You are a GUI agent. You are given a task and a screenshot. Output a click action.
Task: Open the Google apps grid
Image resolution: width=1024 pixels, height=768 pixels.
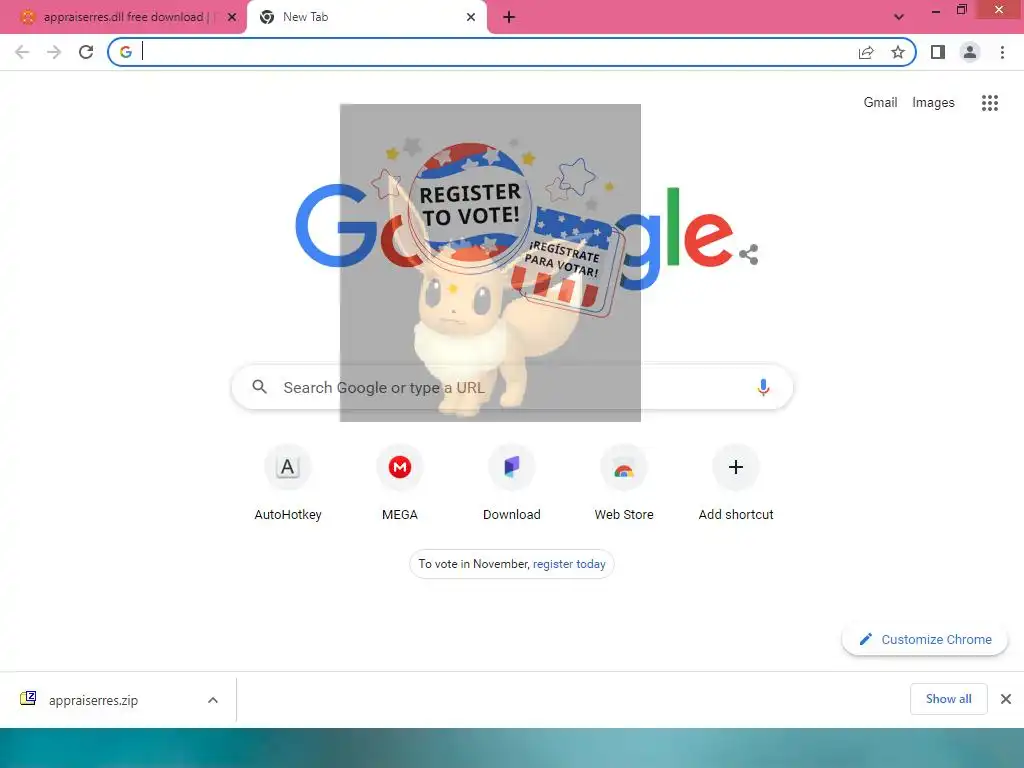click(990, 103)
